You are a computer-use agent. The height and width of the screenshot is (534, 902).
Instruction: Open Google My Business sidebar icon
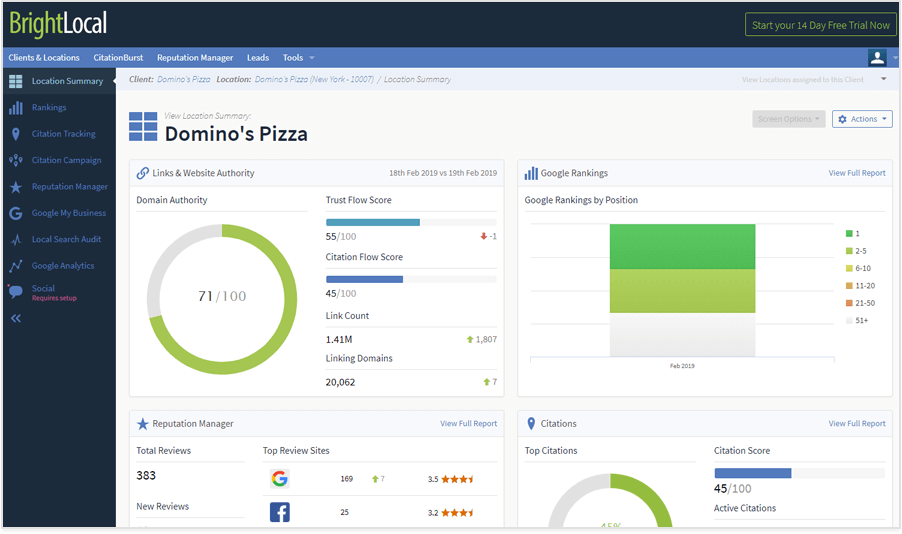click(x=15, y=213)
